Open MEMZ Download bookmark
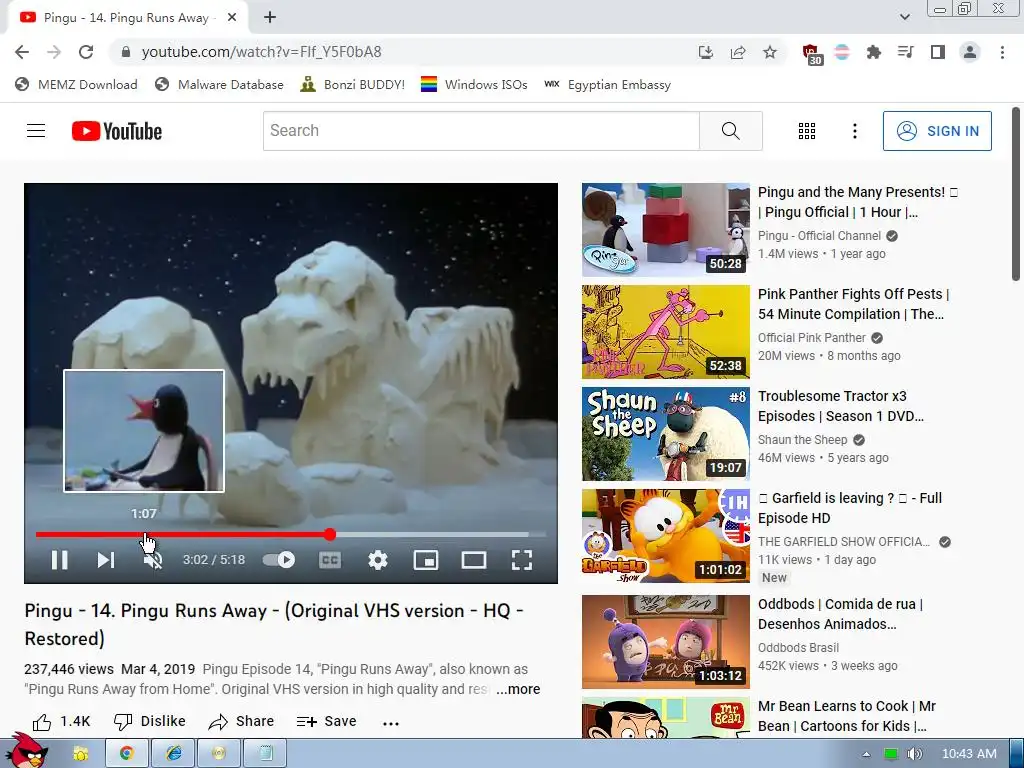The height and width of the screenshot is (768, 1024). click(76, 84)
